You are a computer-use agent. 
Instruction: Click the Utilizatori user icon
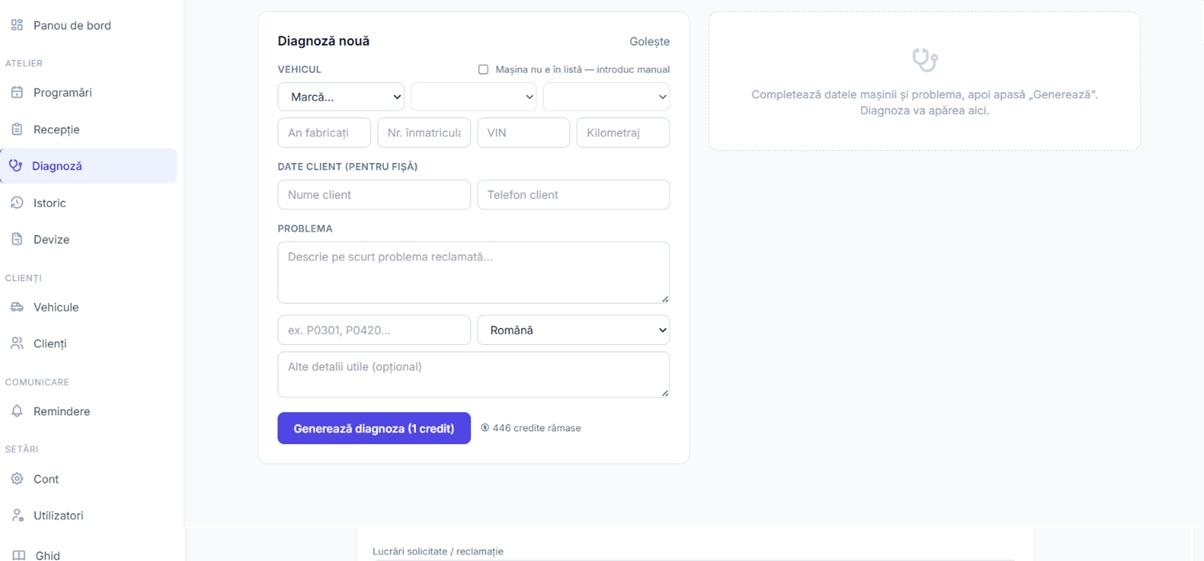[x=17, y=515]
